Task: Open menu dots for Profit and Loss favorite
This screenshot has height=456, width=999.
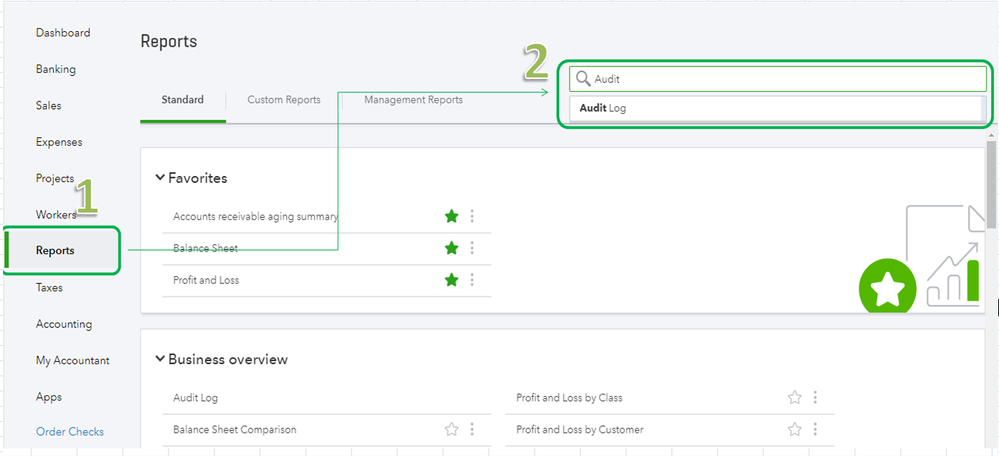Action: tap(472, 280)
